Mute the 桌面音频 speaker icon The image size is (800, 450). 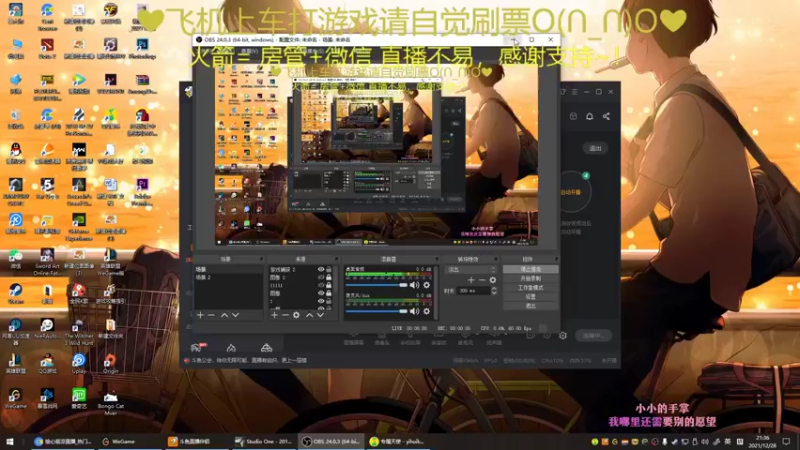[x=414, y=285]
